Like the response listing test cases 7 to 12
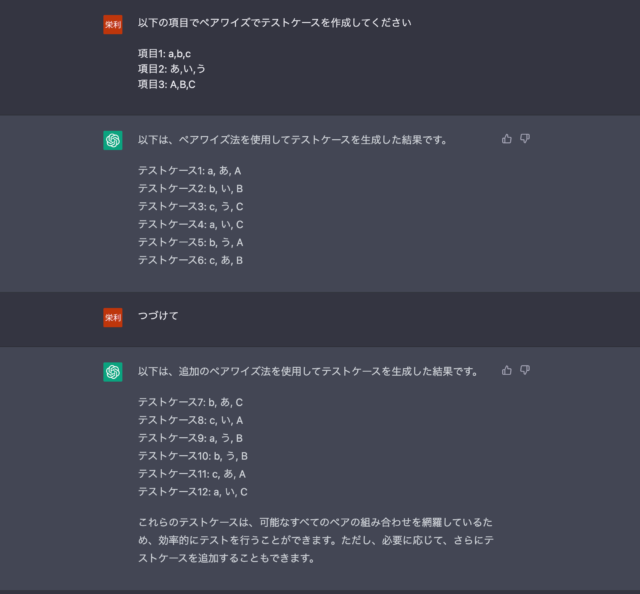Image resolution: width=640 pixels, height=594 pixels. [507, 370]
